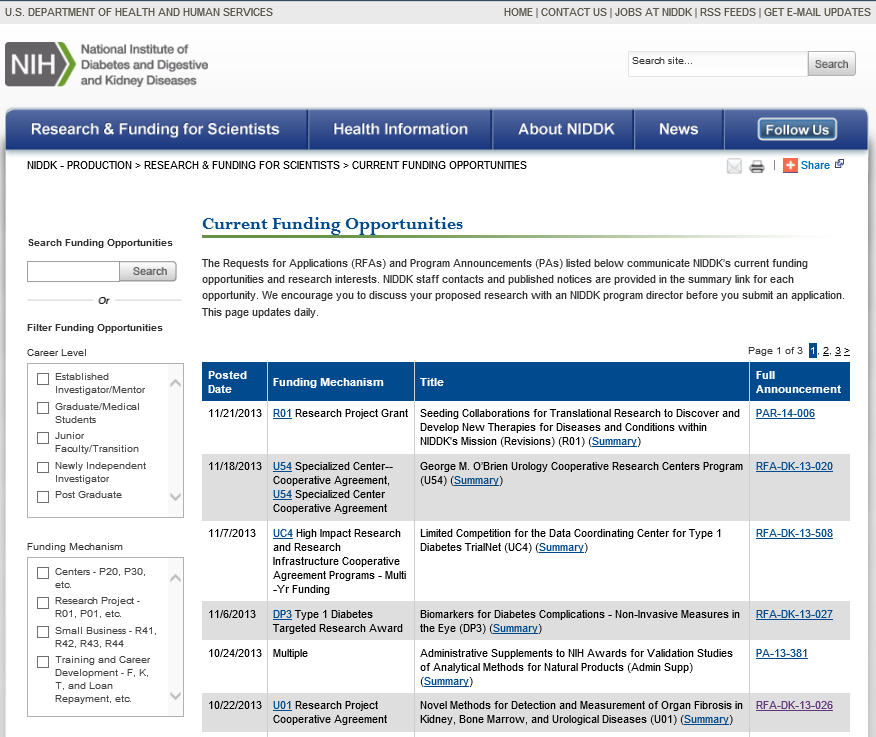876x737 pixels.
Task: Open Summary for Organ Fibrosis U01
Action: pyautogui.click(x=706, y=720)
